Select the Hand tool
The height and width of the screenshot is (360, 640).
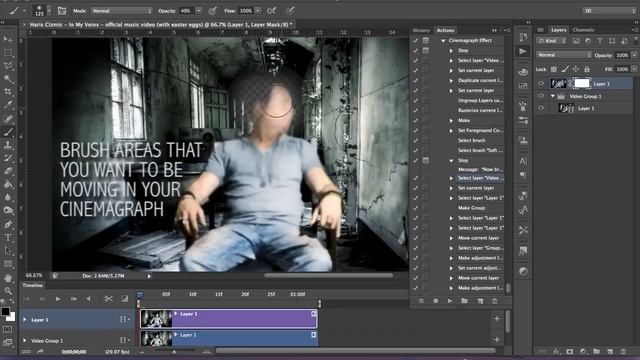(8, 278)
